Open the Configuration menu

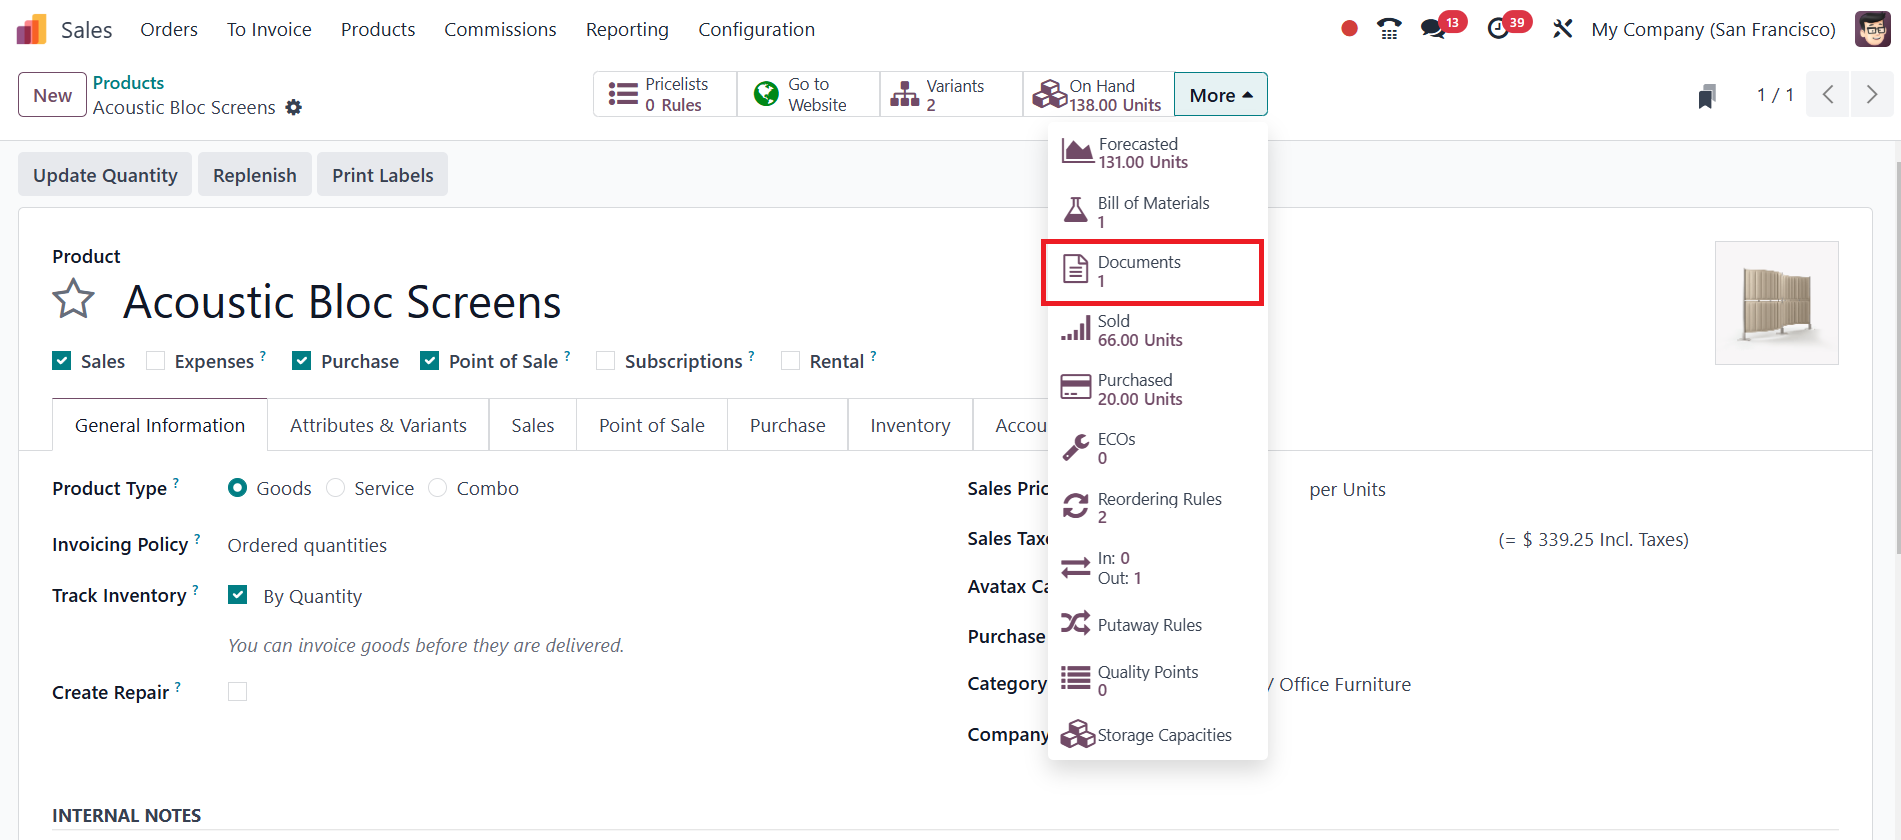[x=756, y=30]
